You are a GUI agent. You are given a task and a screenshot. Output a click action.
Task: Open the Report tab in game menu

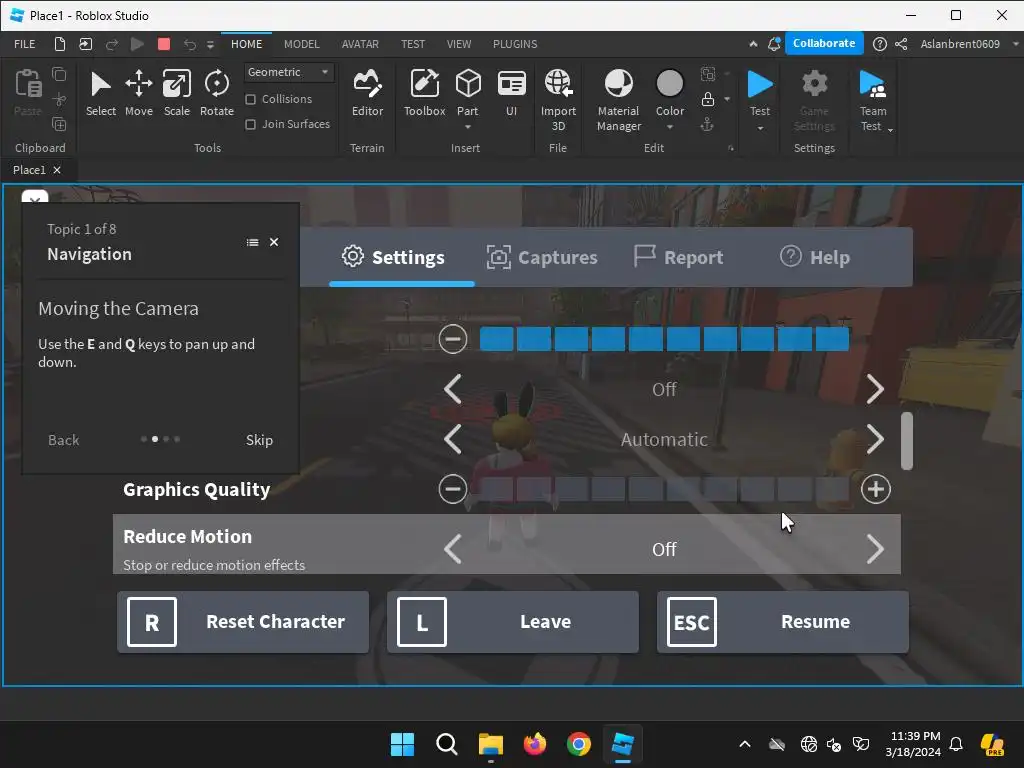[678, 257]
